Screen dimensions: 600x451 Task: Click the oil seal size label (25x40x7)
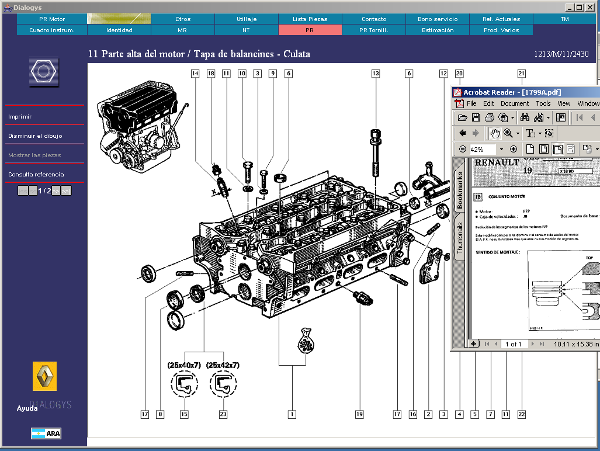click(x=184, y=365)
